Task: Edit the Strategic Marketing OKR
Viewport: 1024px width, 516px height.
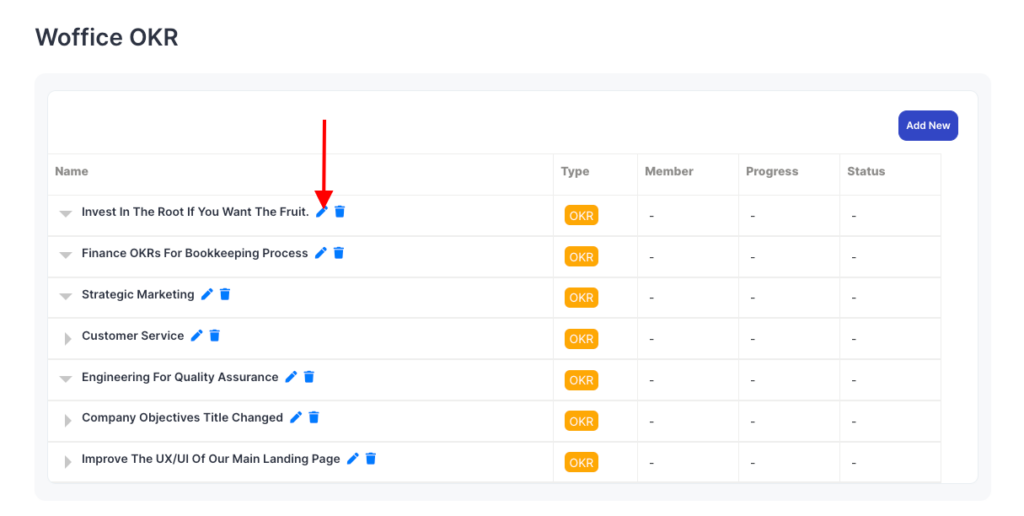Action: pos(207,294)
